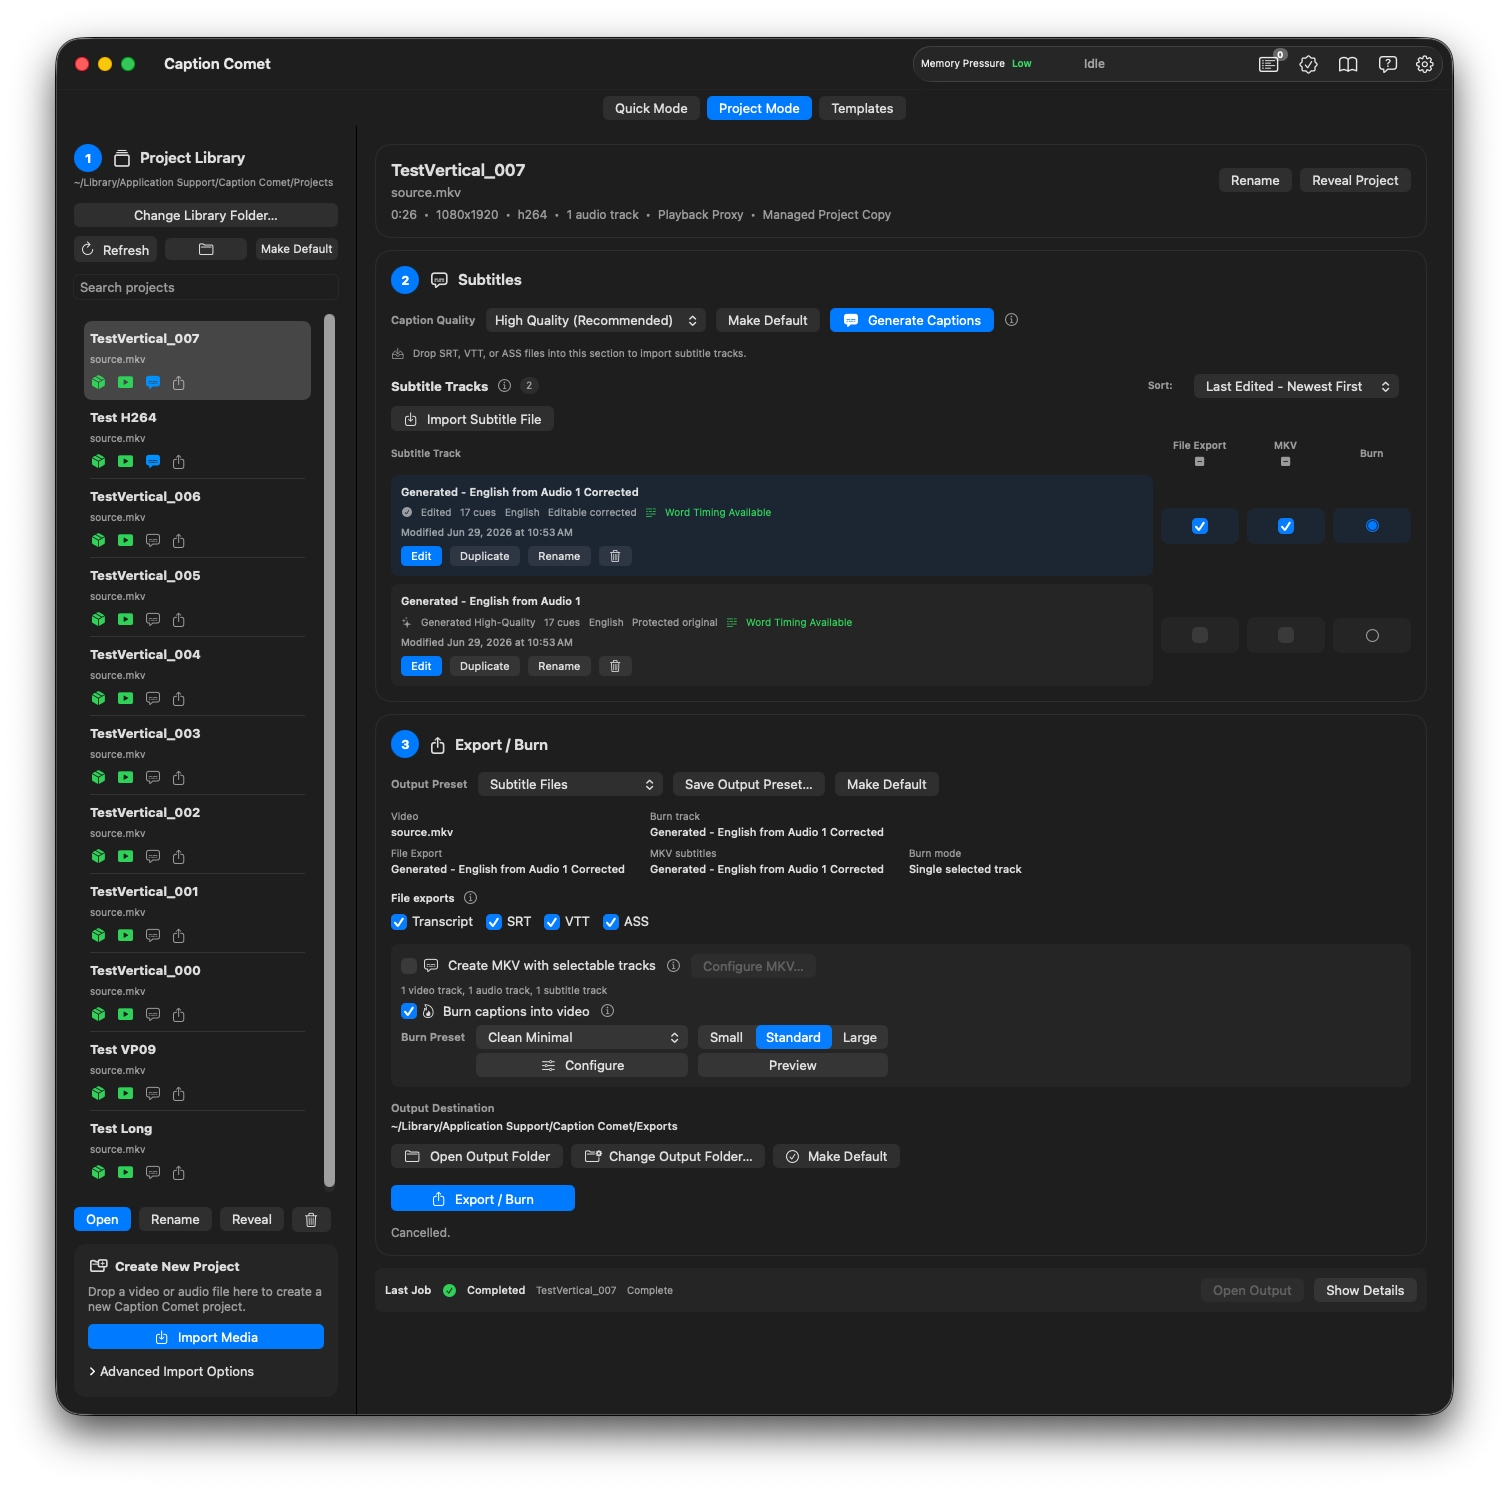Image resolution: width=1509 pixels, height=1489 pixels.
Task: Click the export share icon under Test Long
Action: pos(179,1172)
